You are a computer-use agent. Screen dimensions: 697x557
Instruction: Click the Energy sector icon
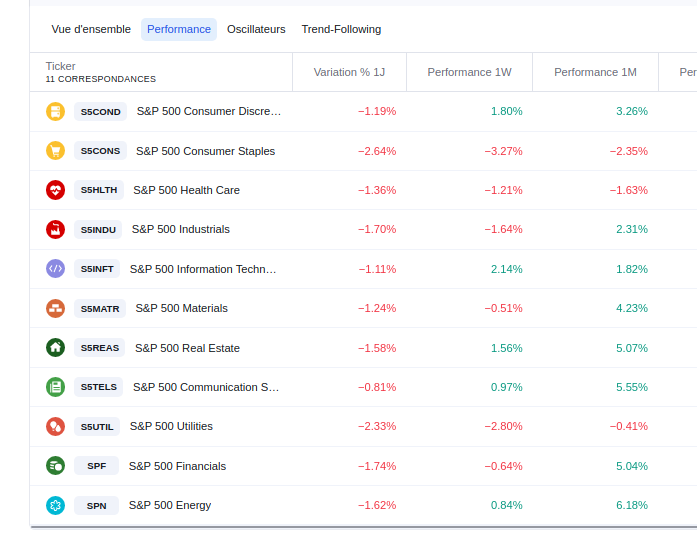point(55,505)
